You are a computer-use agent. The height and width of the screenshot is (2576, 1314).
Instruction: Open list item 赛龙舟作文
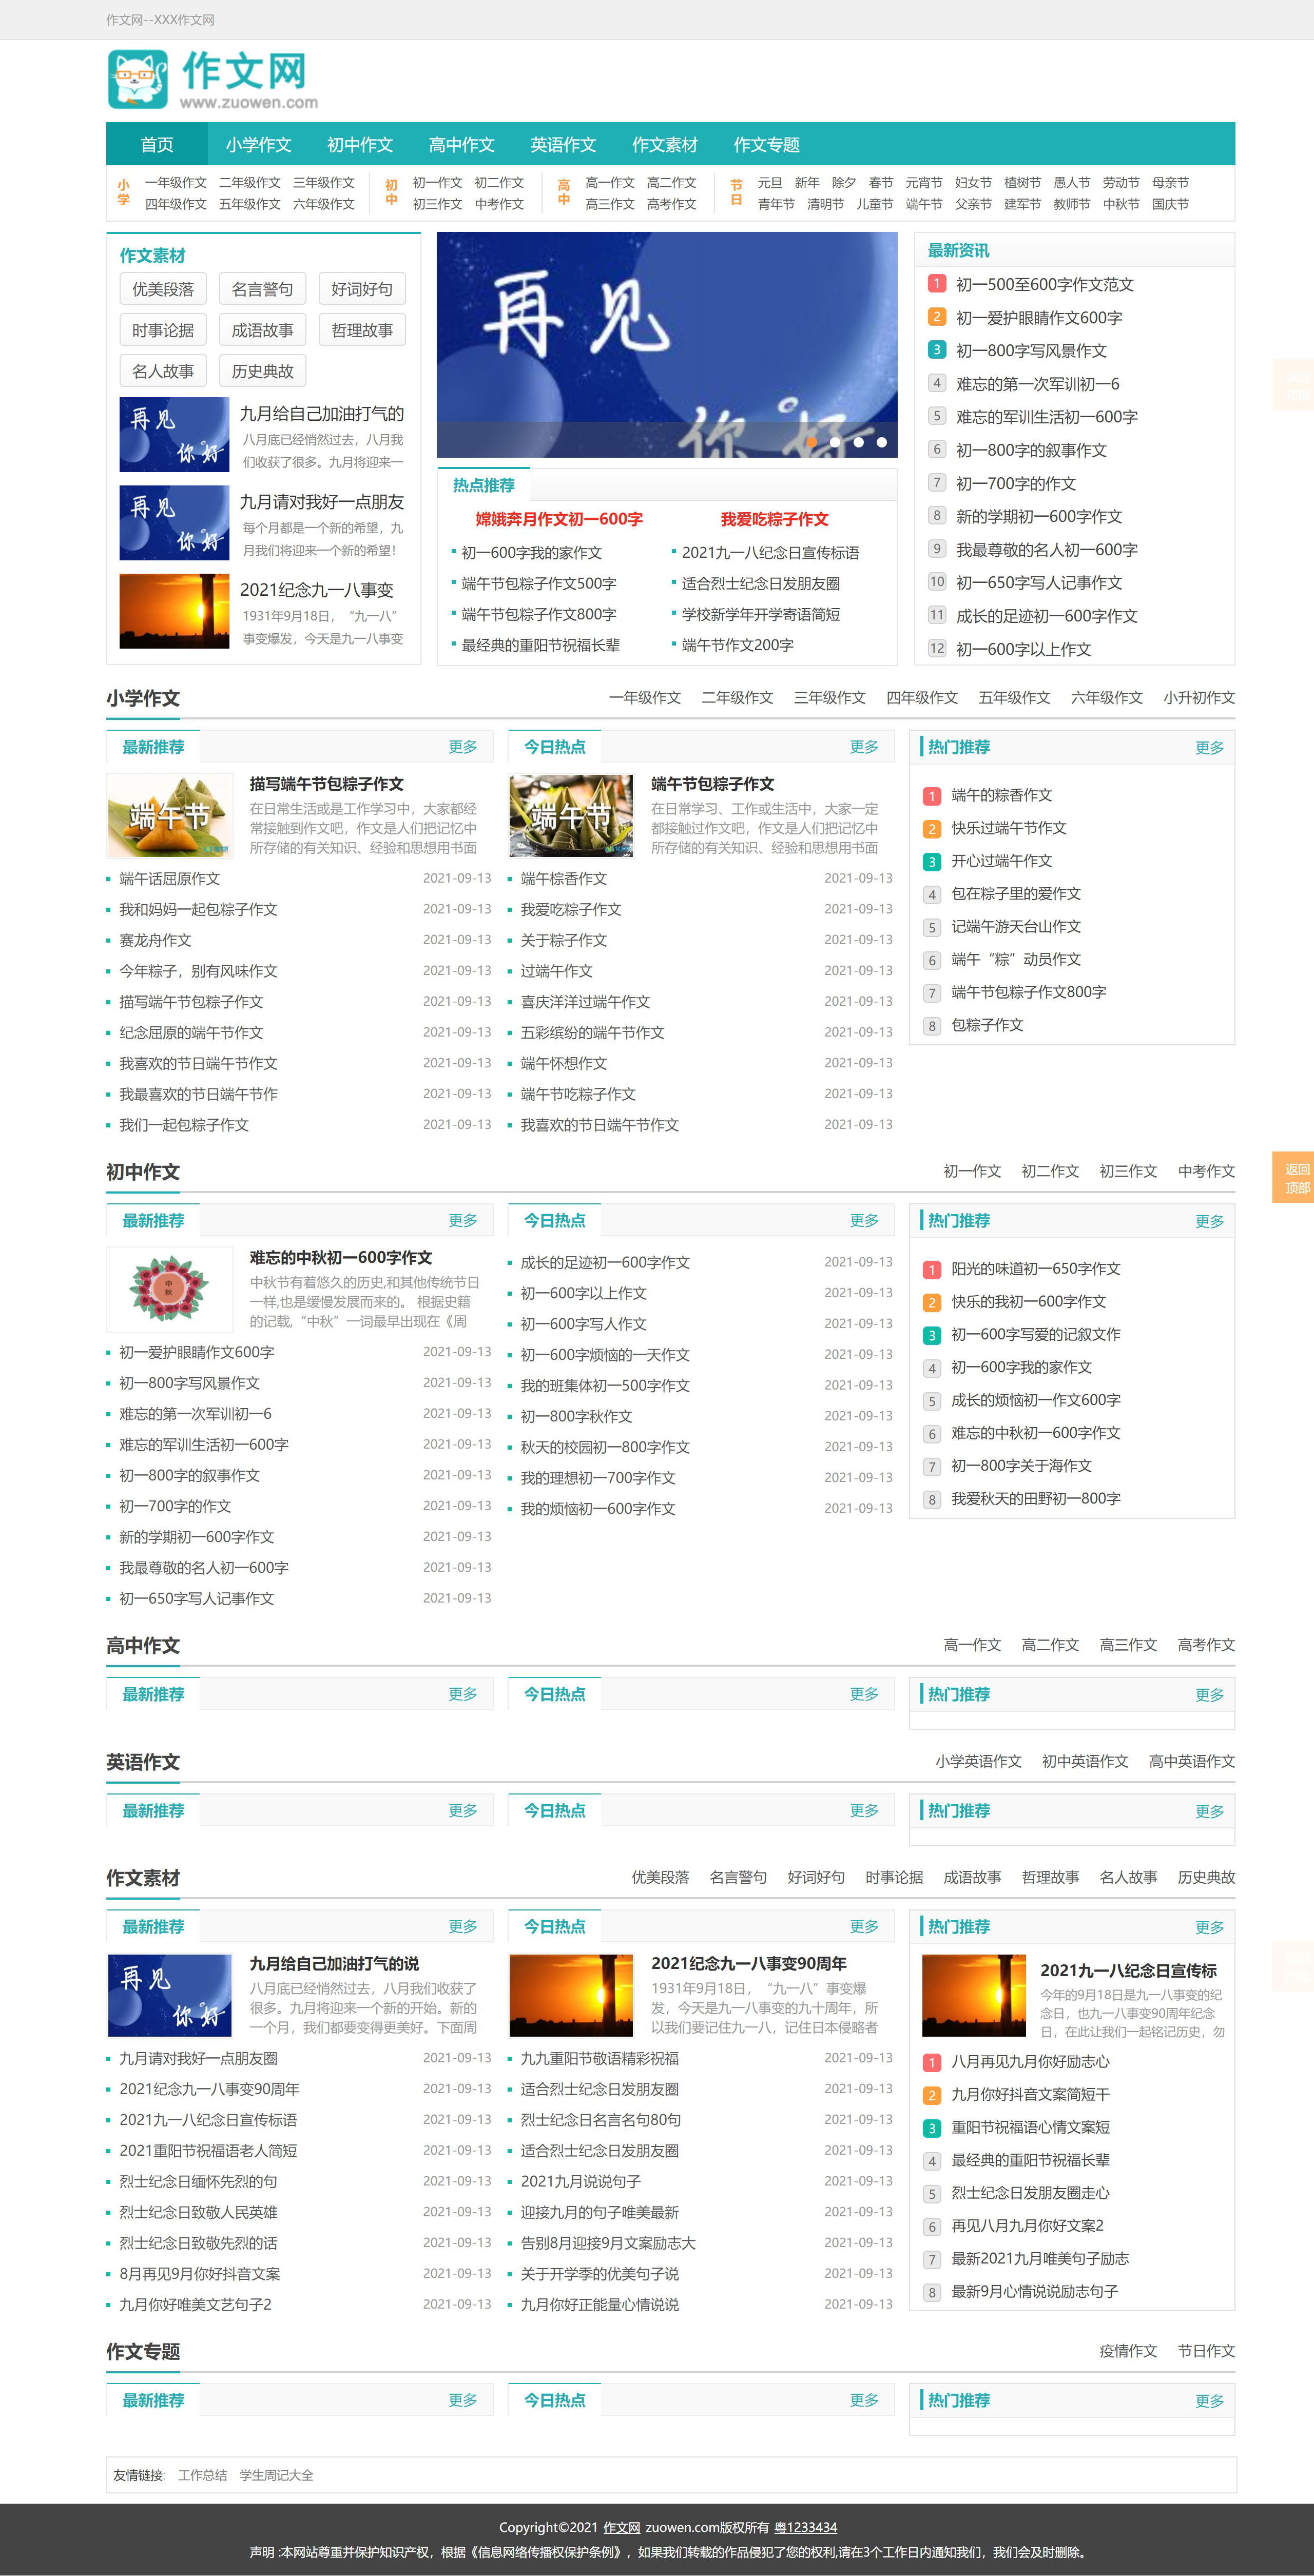[155, 940]
